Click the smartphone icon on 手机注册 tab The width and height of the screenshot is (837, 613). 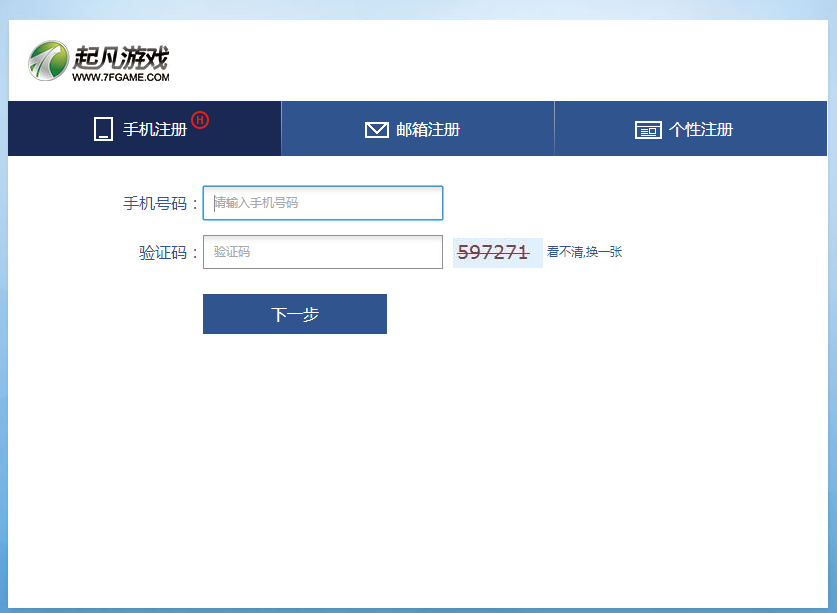(x=103, y=128)
